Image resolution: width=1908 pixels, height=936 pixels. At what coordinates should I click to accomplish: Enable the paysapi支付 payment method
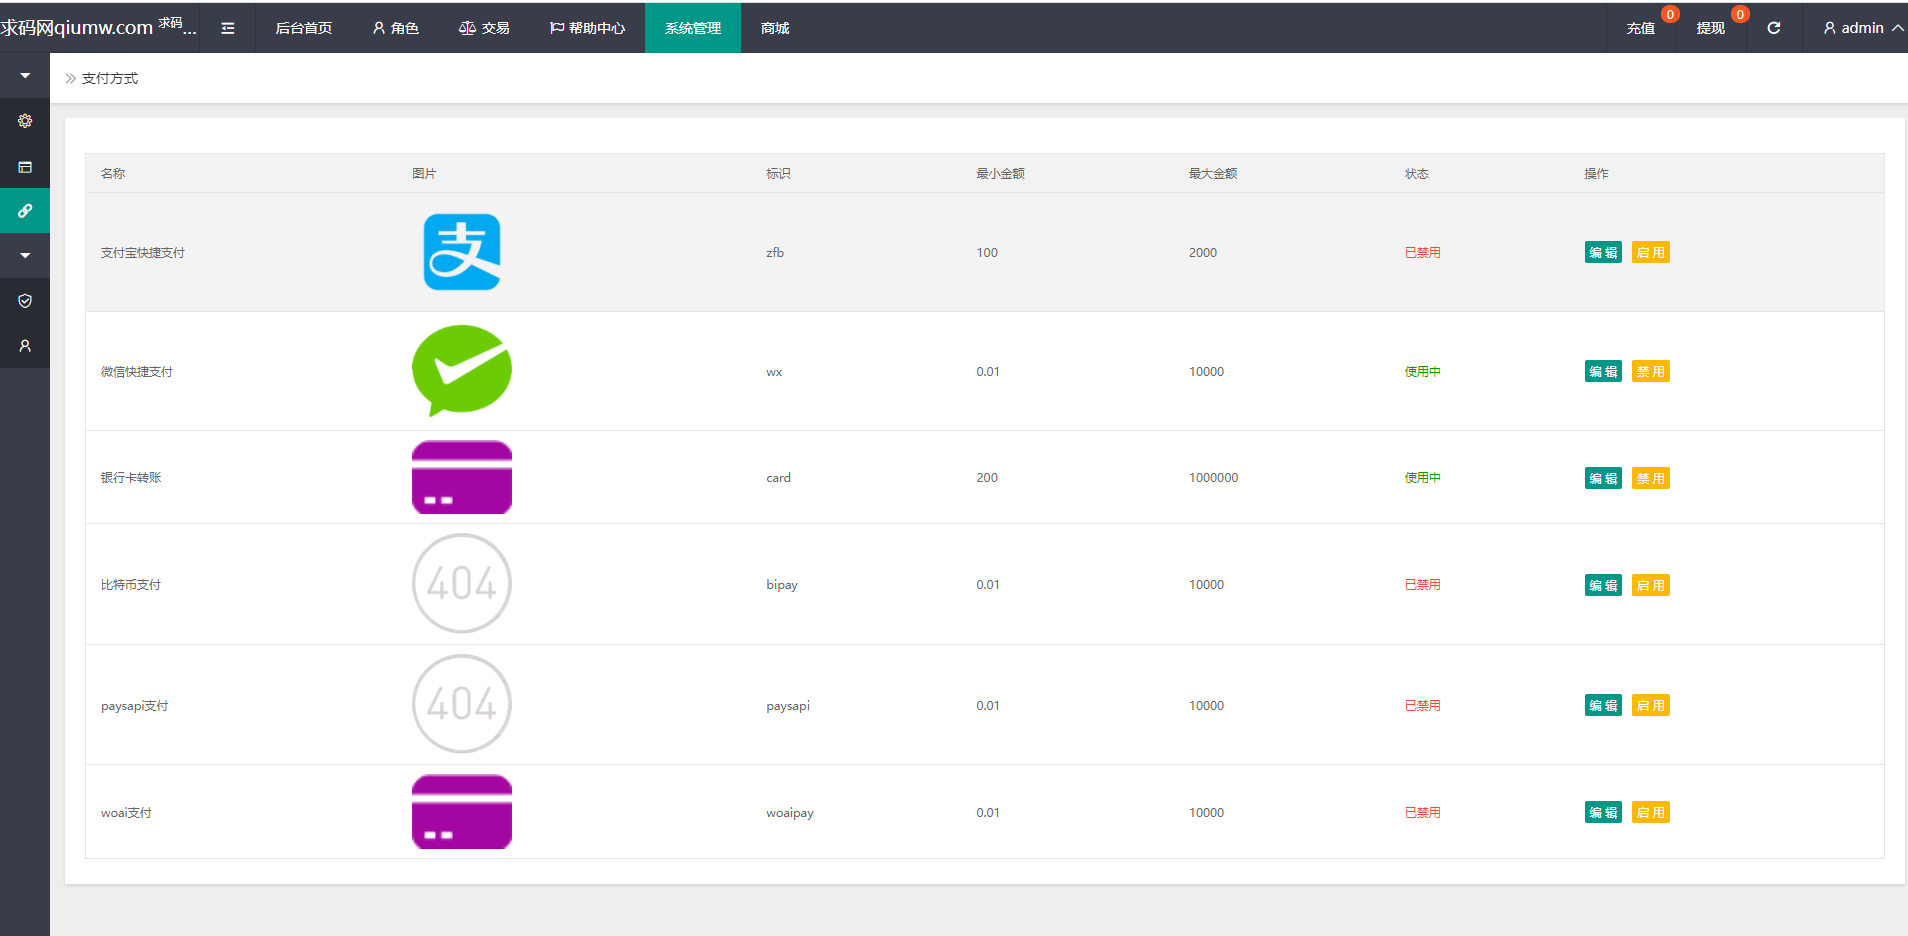pos(1651,705)
